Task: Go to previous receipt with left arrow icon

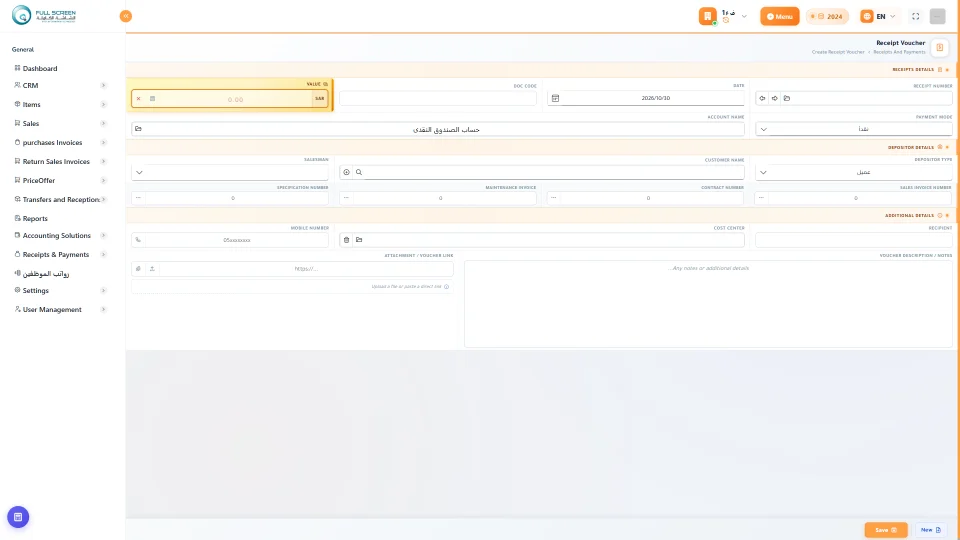Action: pos(762,98)
